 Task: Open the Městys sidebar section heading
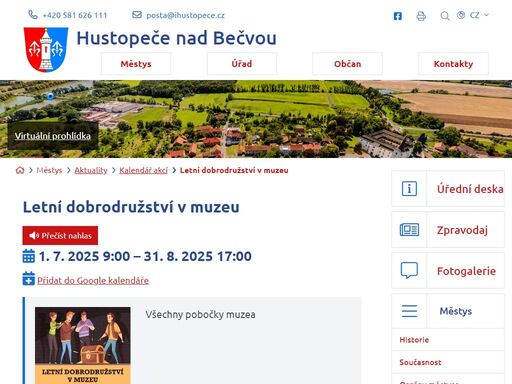(x=456, y=311)
